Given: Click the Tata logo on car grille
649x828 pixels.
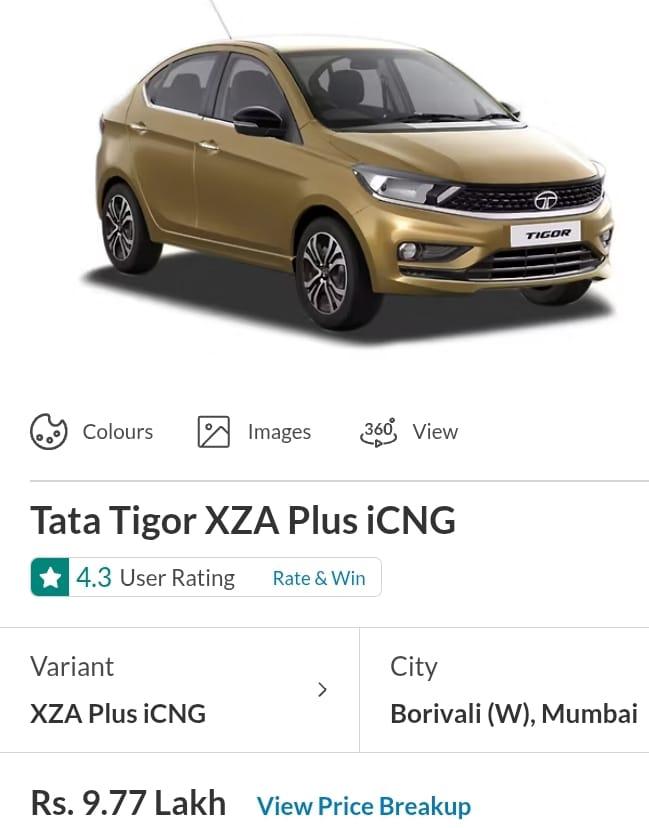Looking at the screenshot, I should pyautogui.click(x=546, y=200).
